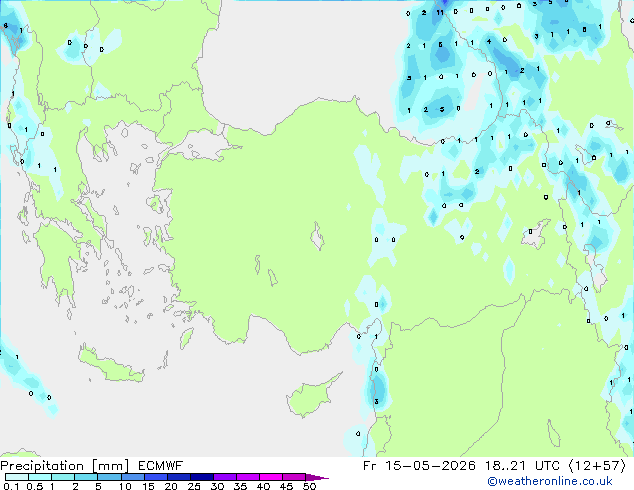Click the legend scale label '50'
634x490 pixels.
pyautogui.click(x=309, y=486)
